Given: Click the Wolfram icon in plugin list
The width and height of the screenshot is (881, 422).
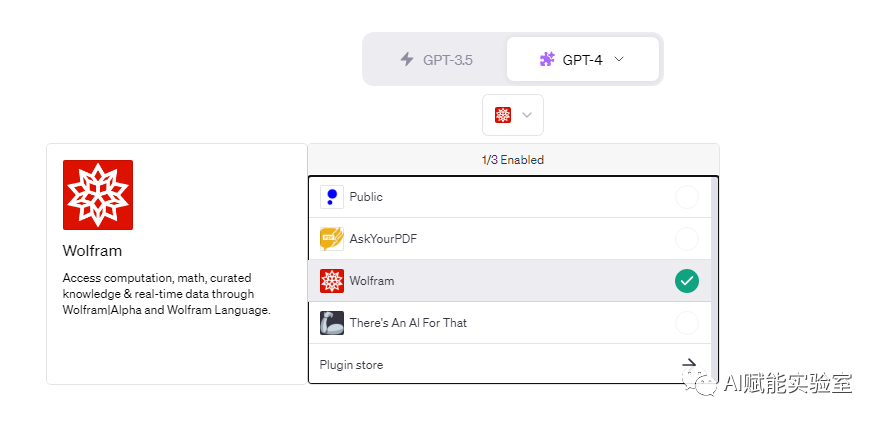Looking at the screenshot, I should click(332, 281).
